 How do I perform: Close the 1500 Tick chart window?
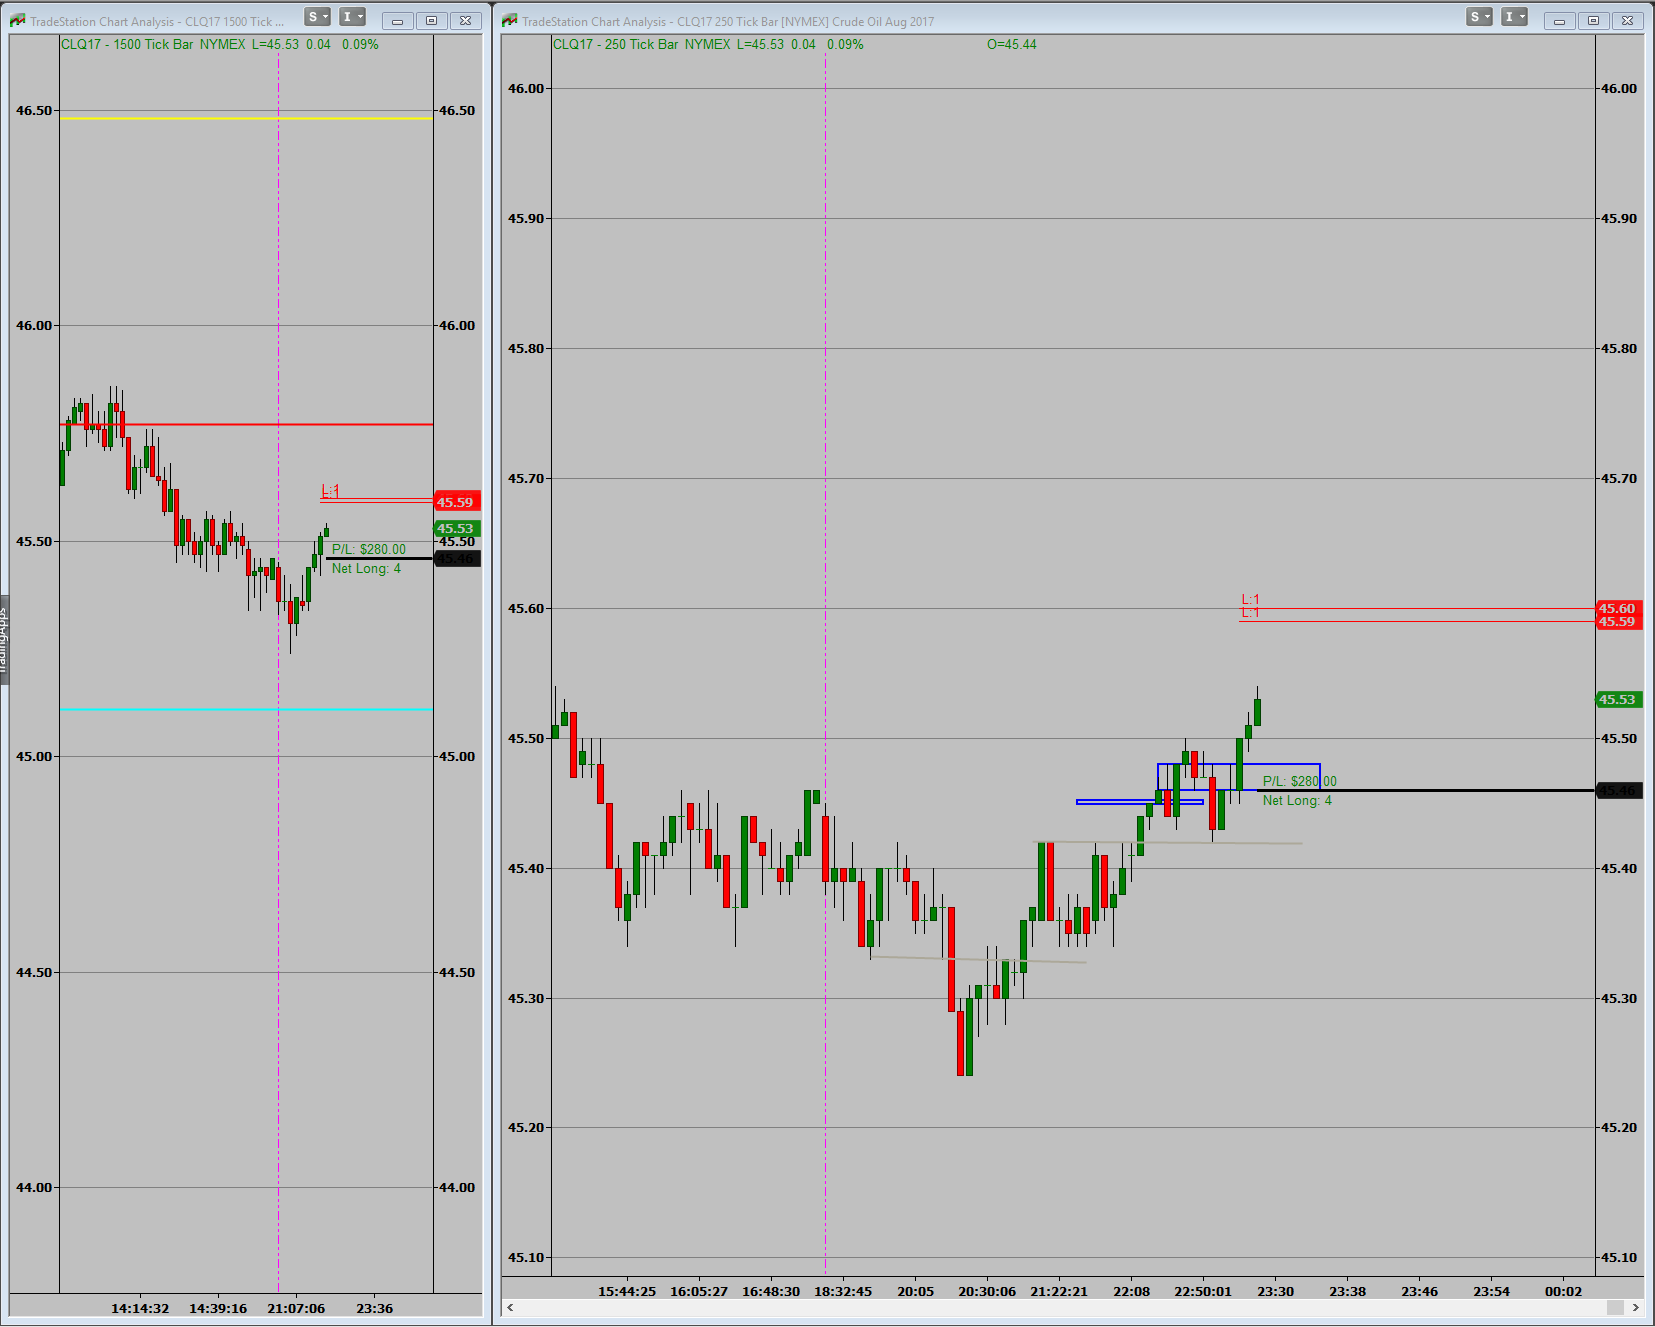pos(466,21)
